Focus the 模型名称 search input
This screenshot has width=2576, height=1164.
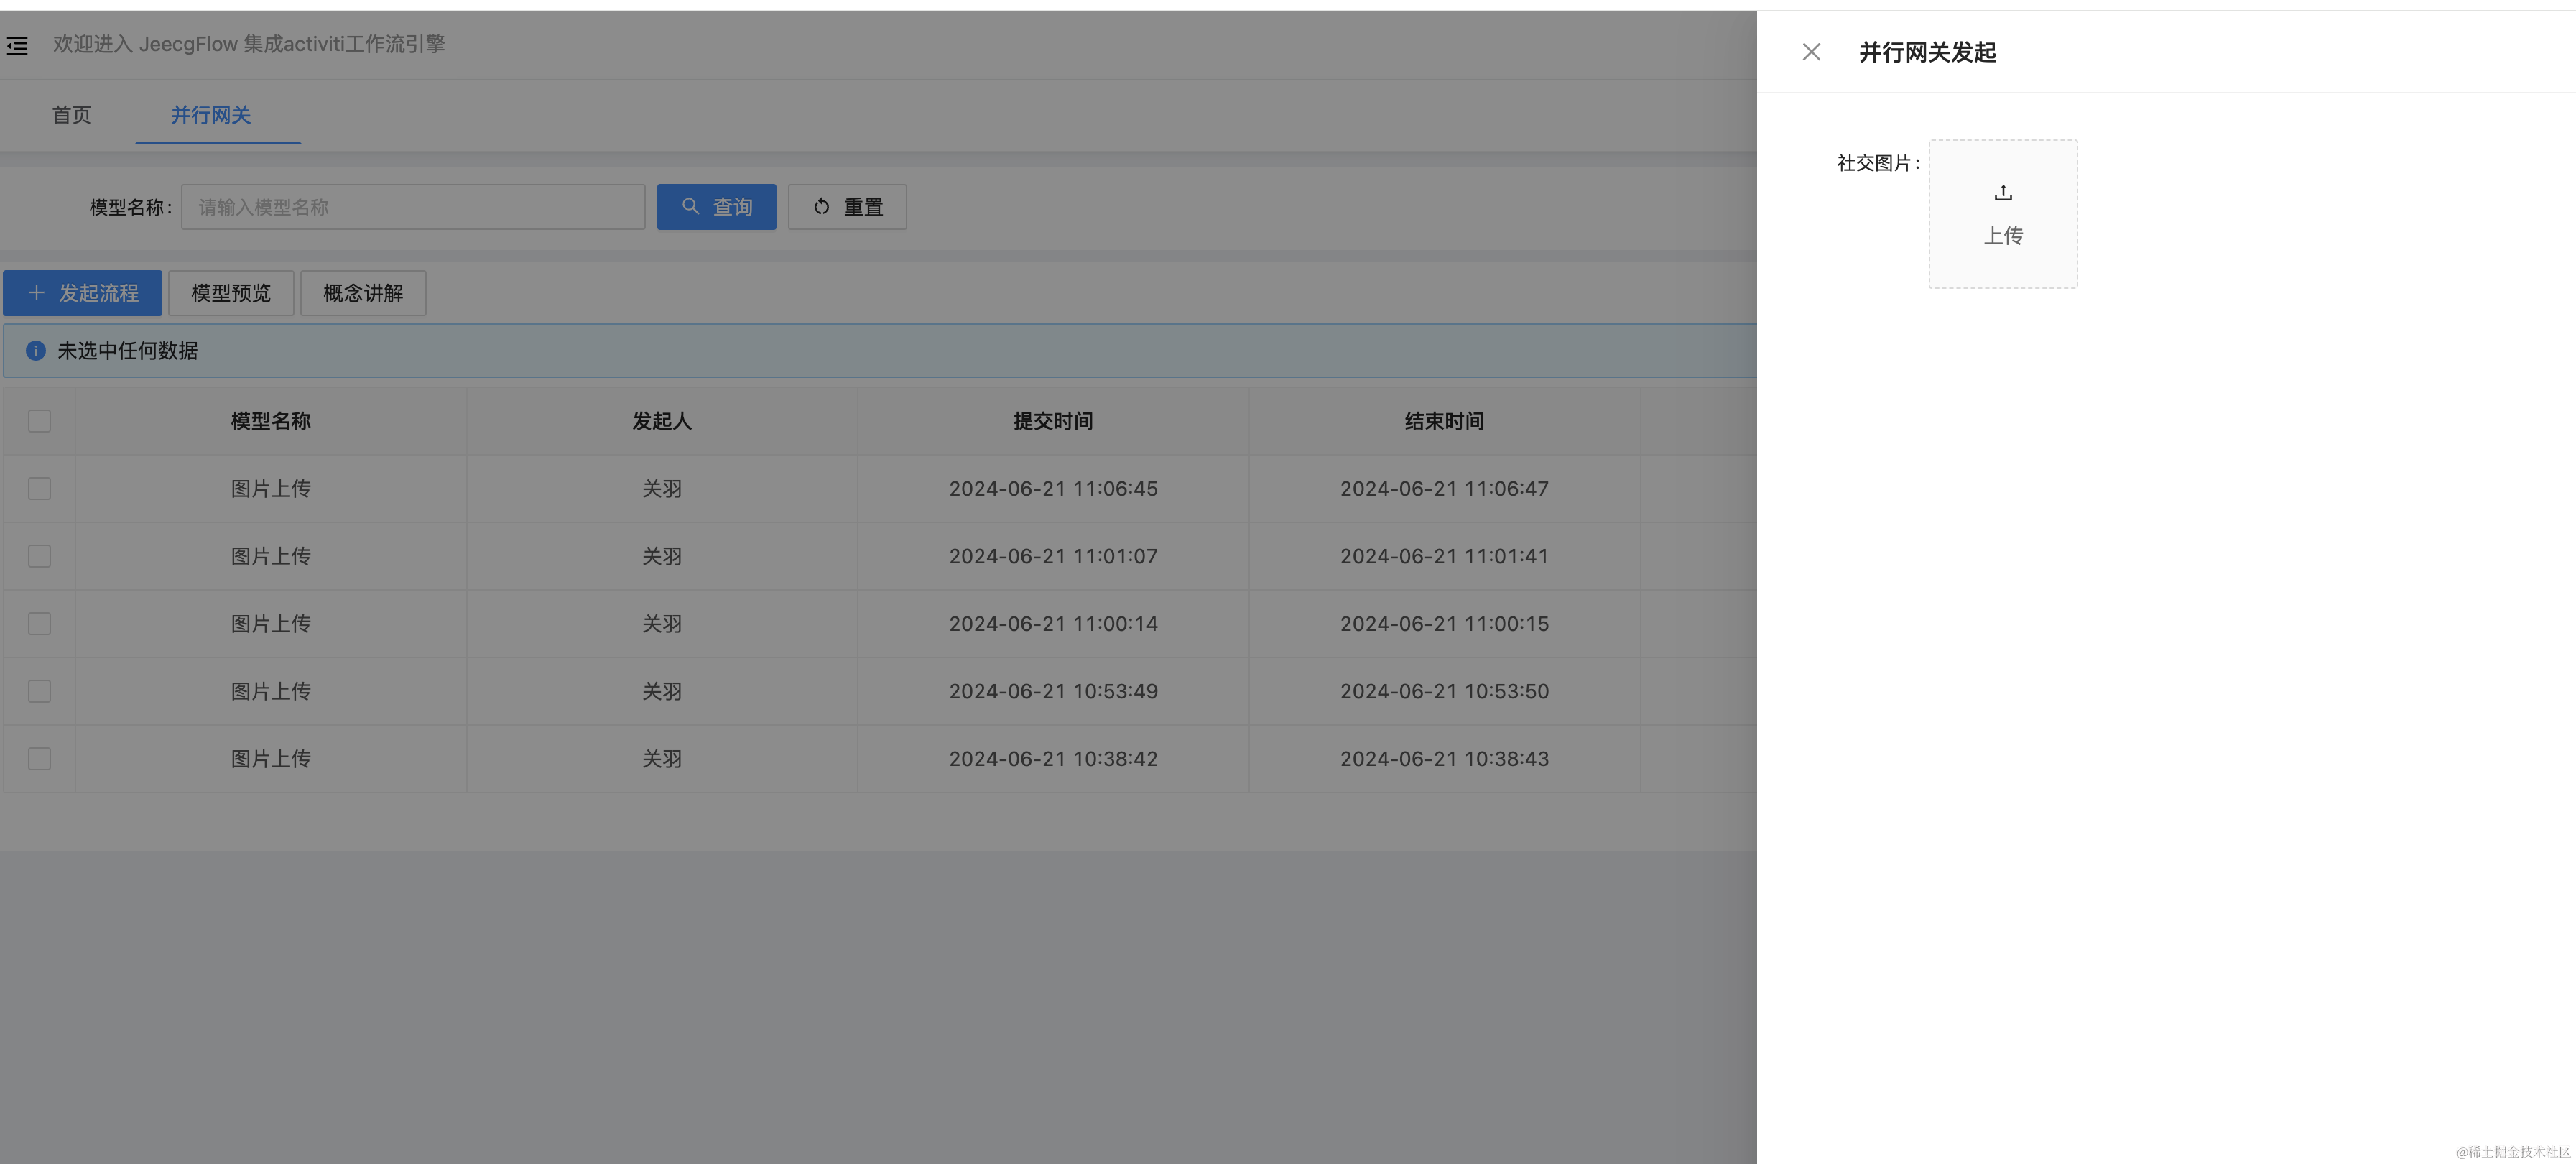pos(412,207)
